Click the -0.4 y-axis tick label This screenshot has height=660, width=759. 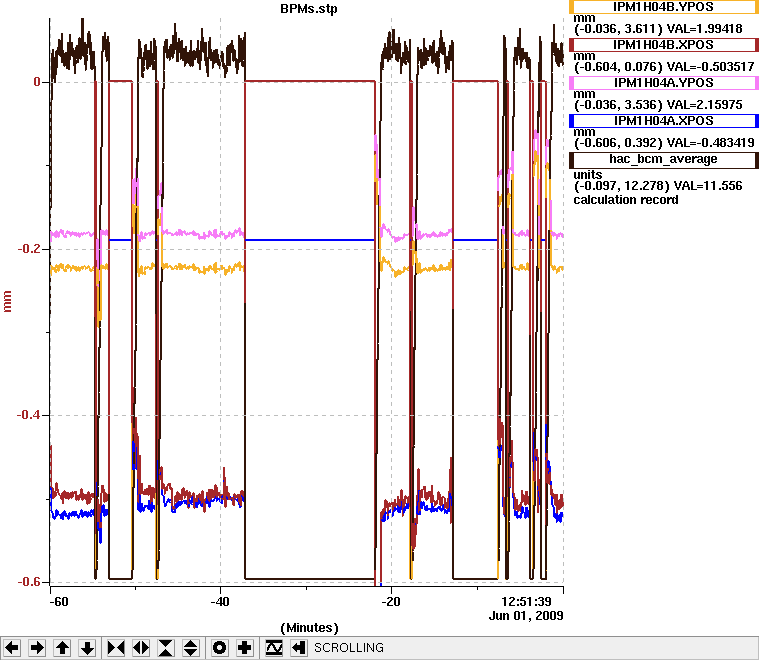pyautogui.click(x=29, y=415)
